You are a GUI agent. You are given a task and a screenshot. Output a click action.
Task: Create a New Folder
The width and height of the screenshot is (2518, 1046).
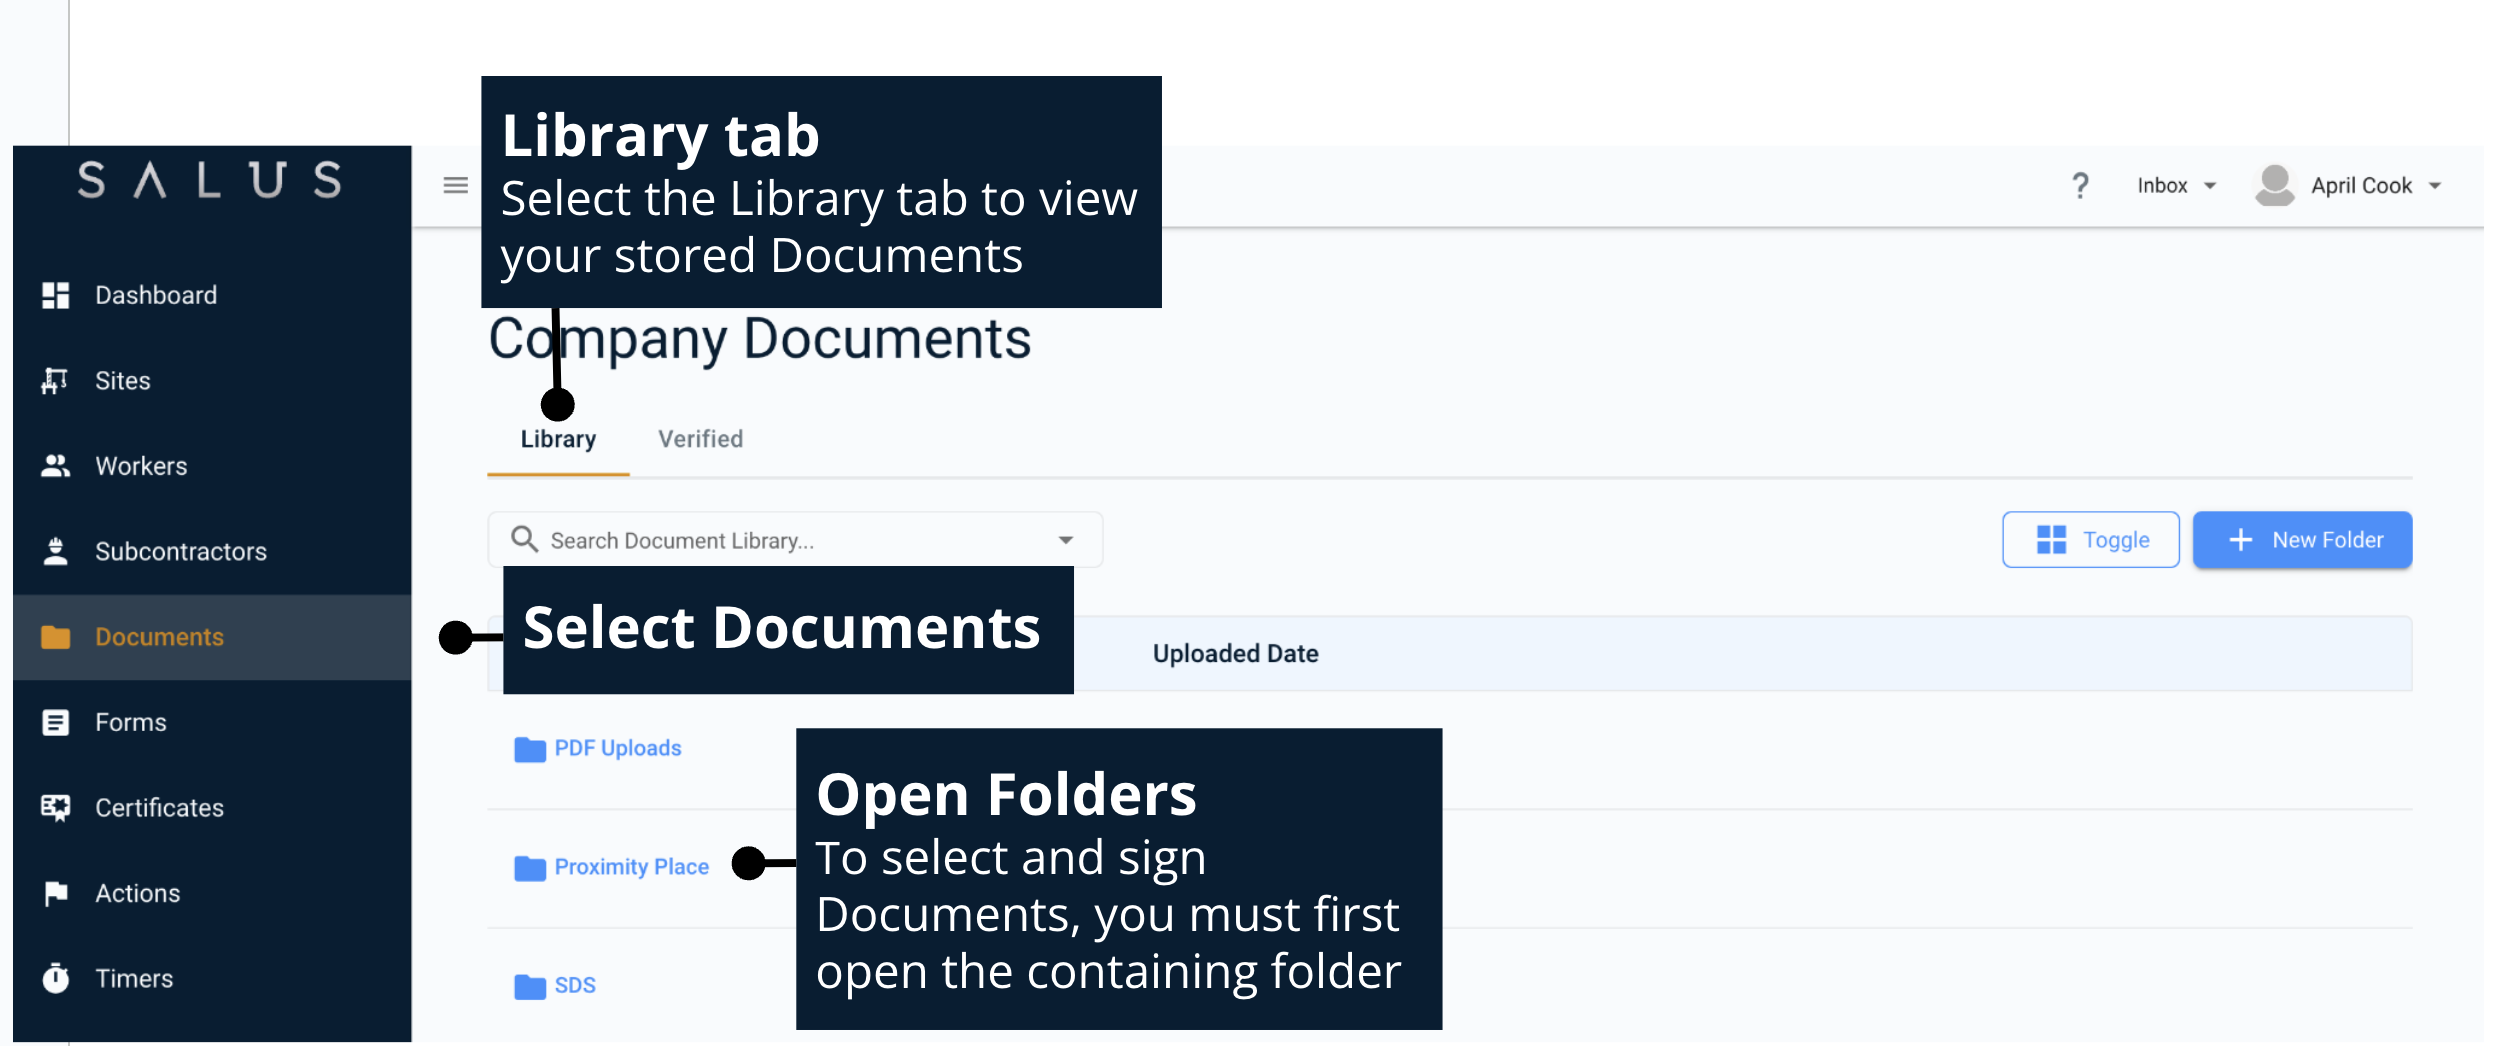tap(2302, 539)
